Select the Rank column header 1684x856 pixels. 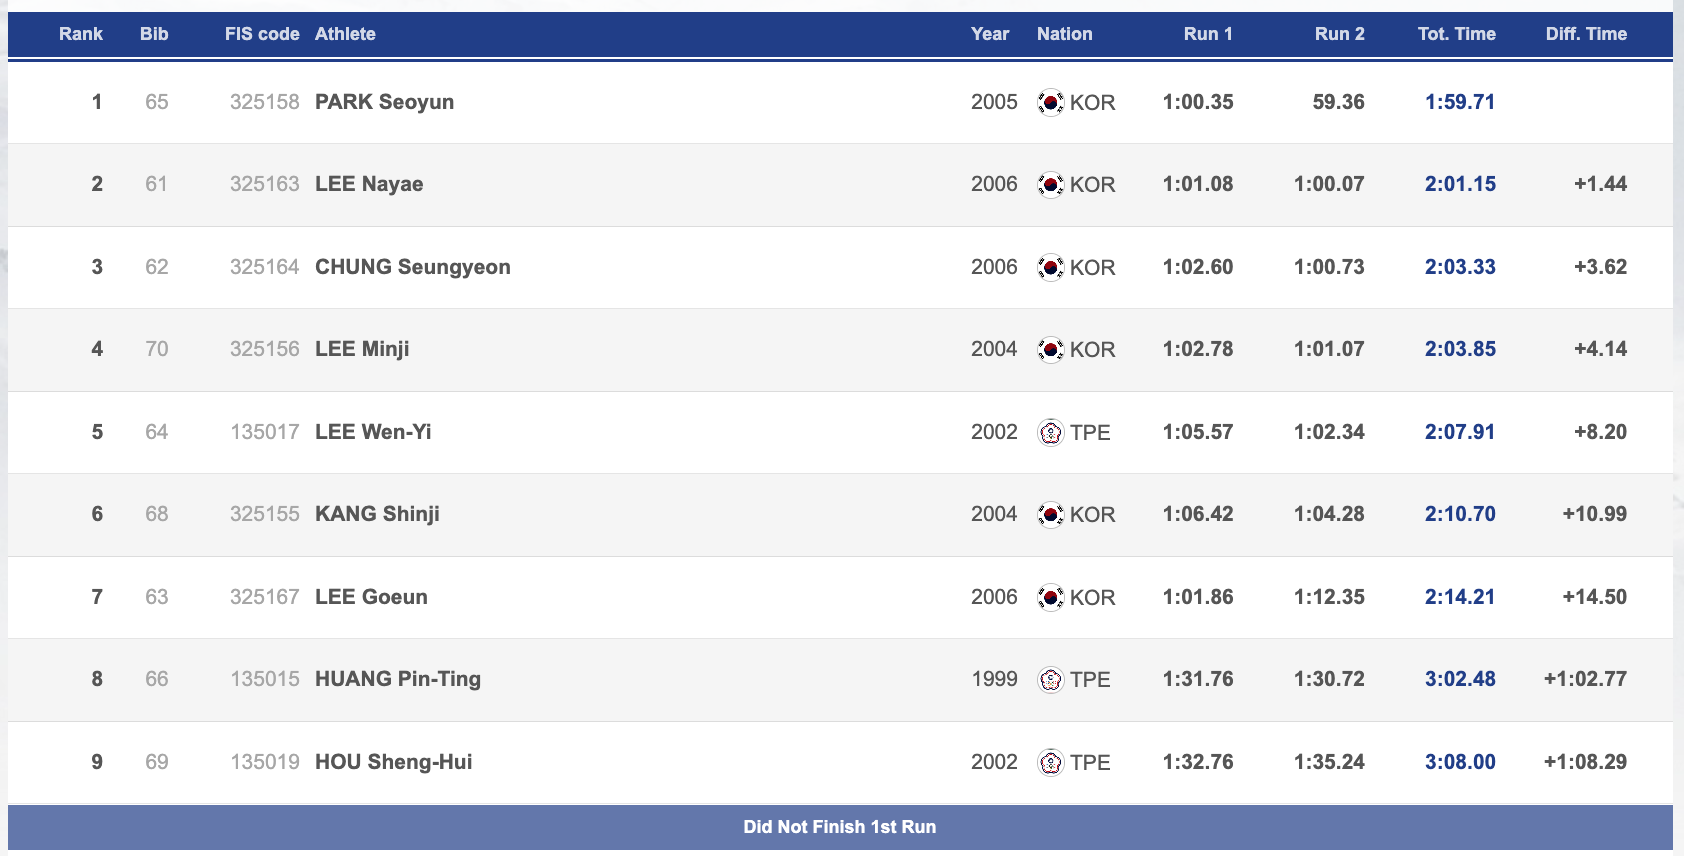80,34
